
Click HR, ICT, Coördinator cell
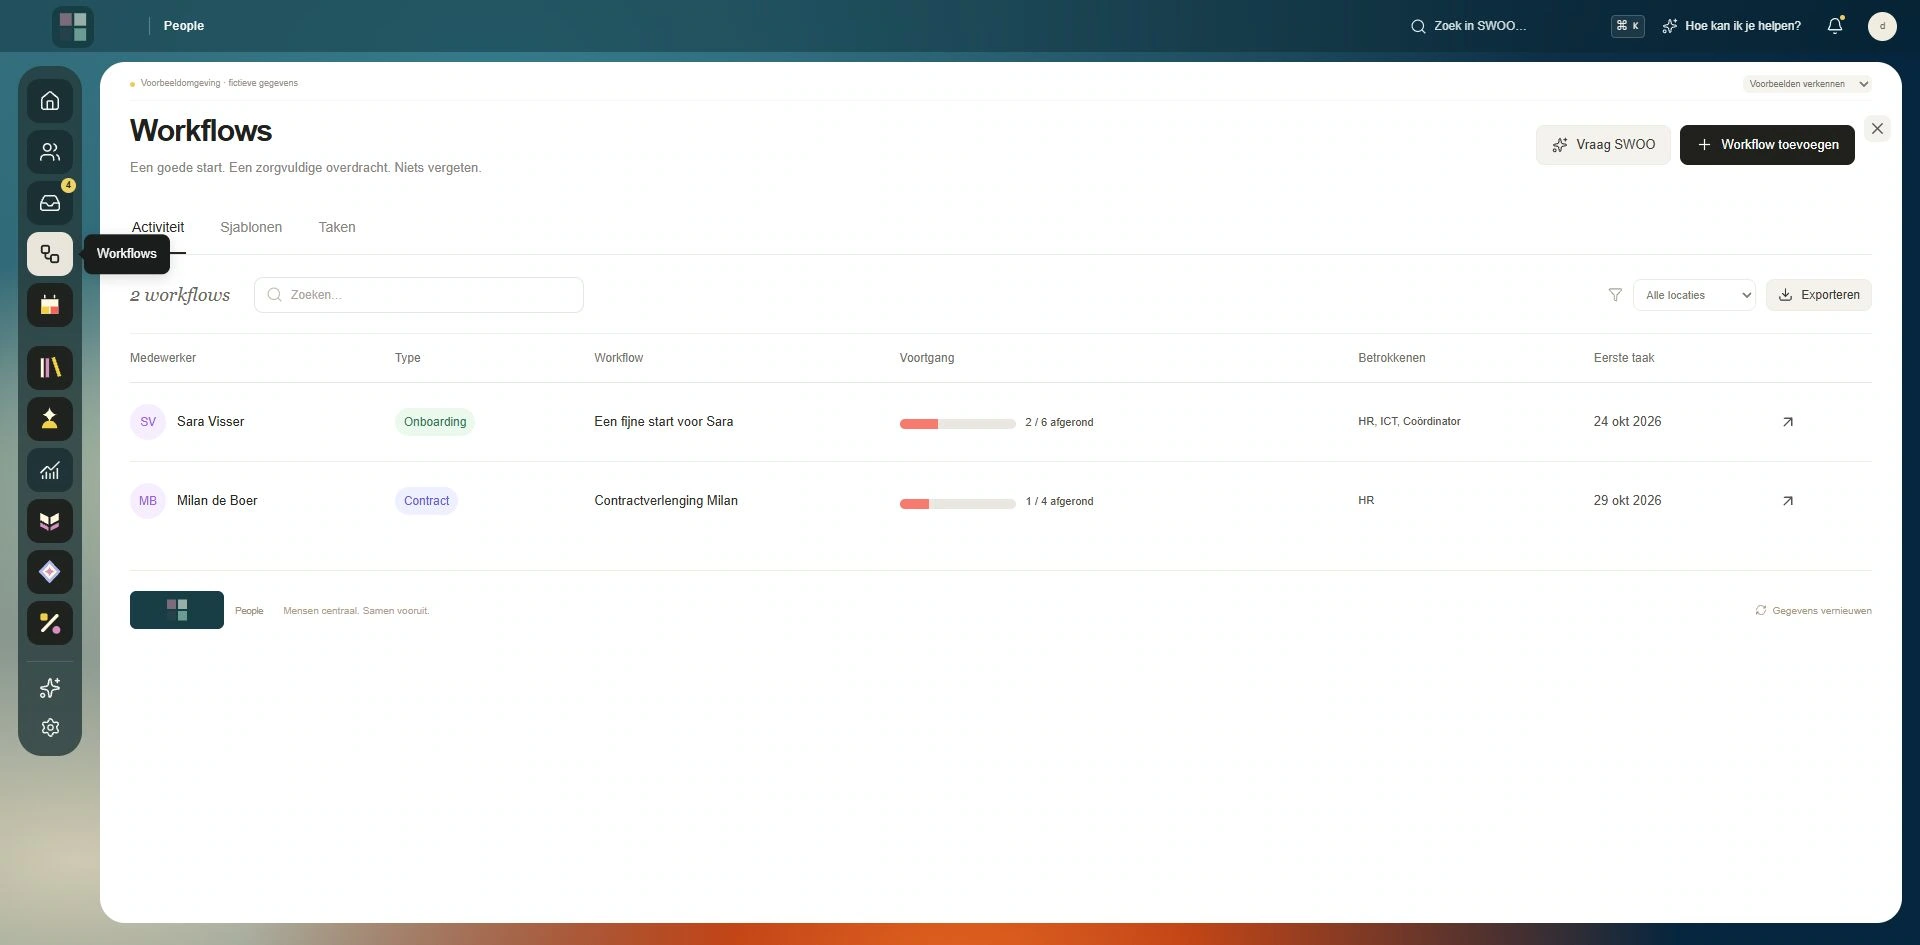pyautogui.click(x=1409, y=422)
